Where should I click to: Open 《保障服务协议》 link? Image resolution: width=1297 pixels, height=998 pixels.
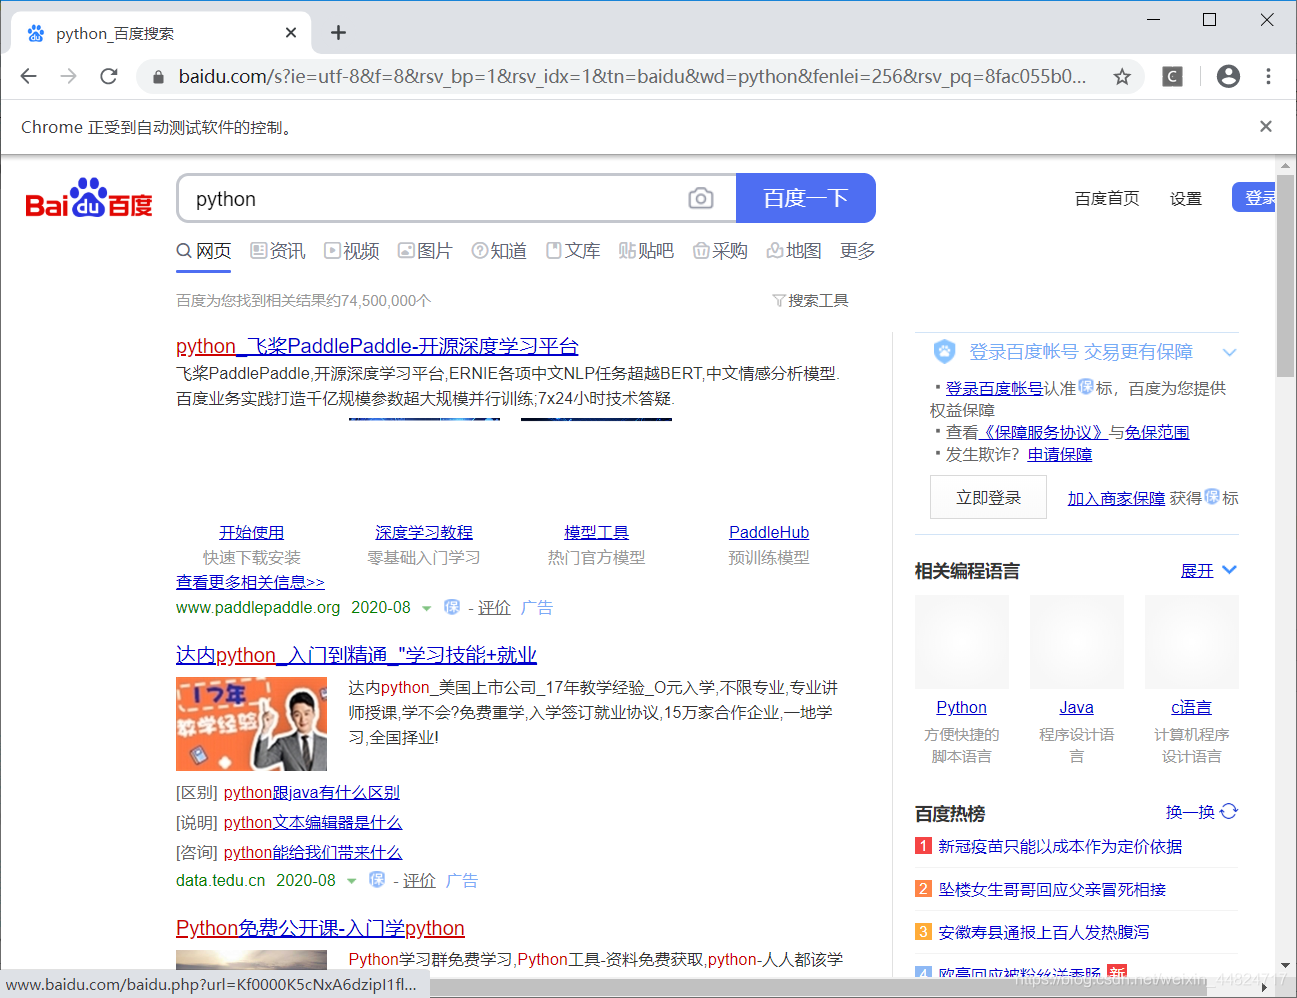[1044, 432]
